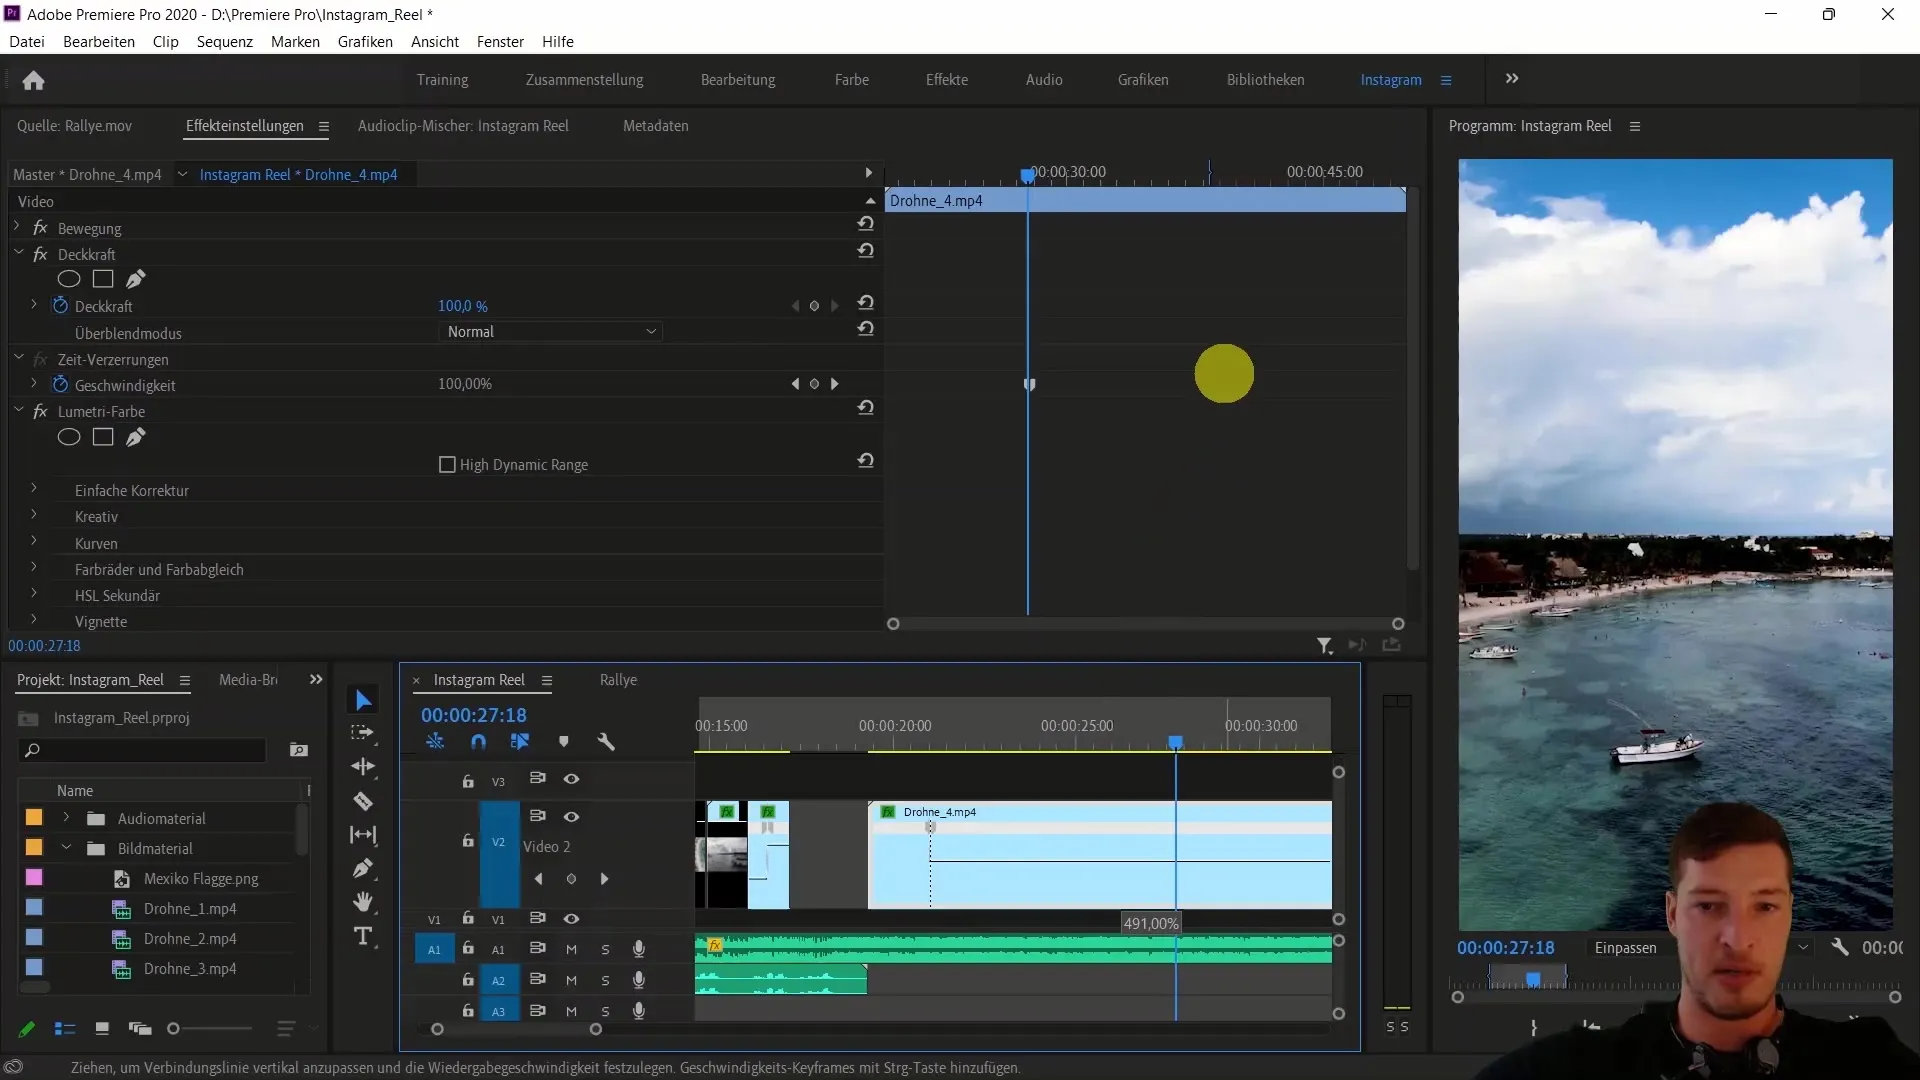The width and height of the screenshot is (1920, 1080).
Task: Toggle stopwatch animation for Deckkraft
Action: 60,306
